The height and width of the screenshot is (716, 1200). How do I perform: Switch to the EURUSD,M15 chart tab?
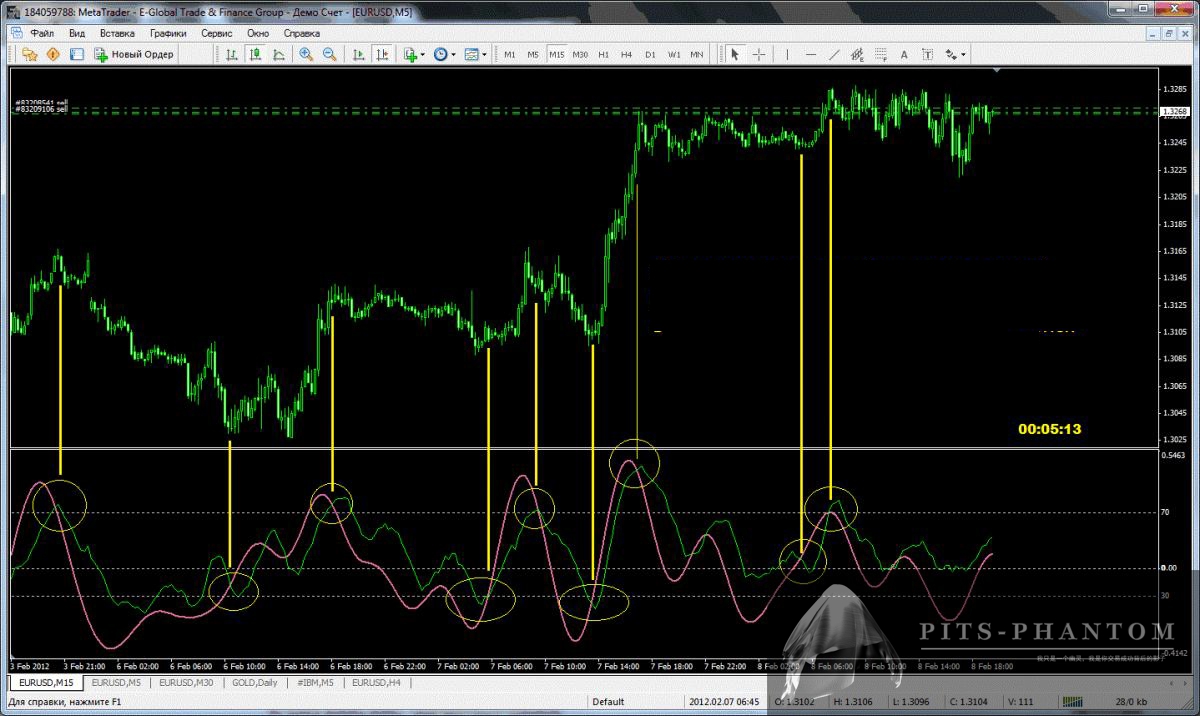click(x=48, y=683)
